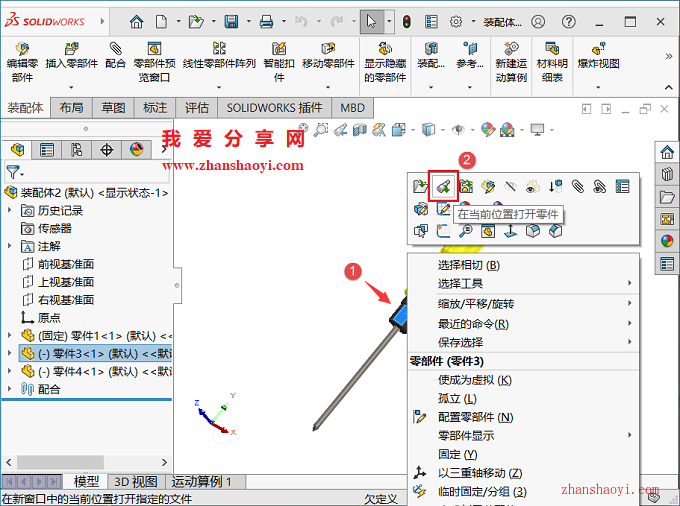680x506 pixels.
Task: Open the ConfigurationManager tab icon
Action: pos(76,150)
